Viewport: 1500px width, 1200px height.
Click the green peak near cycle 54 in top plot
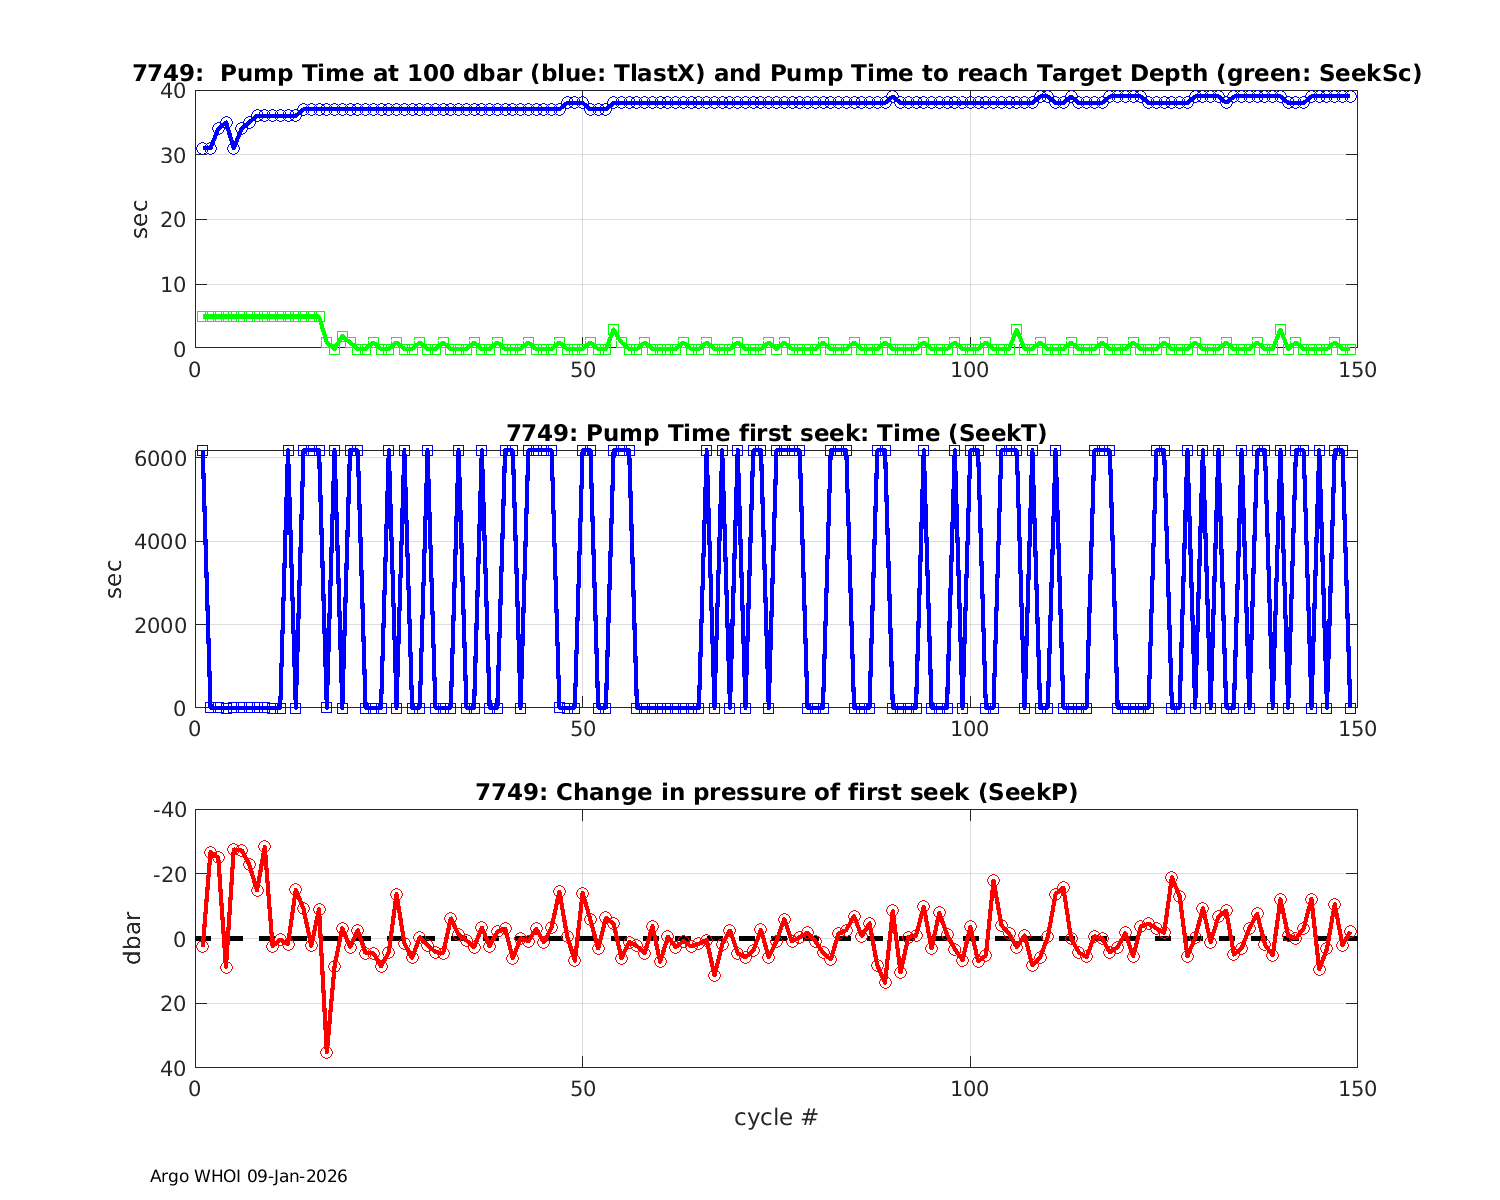(x=613, y=329)
